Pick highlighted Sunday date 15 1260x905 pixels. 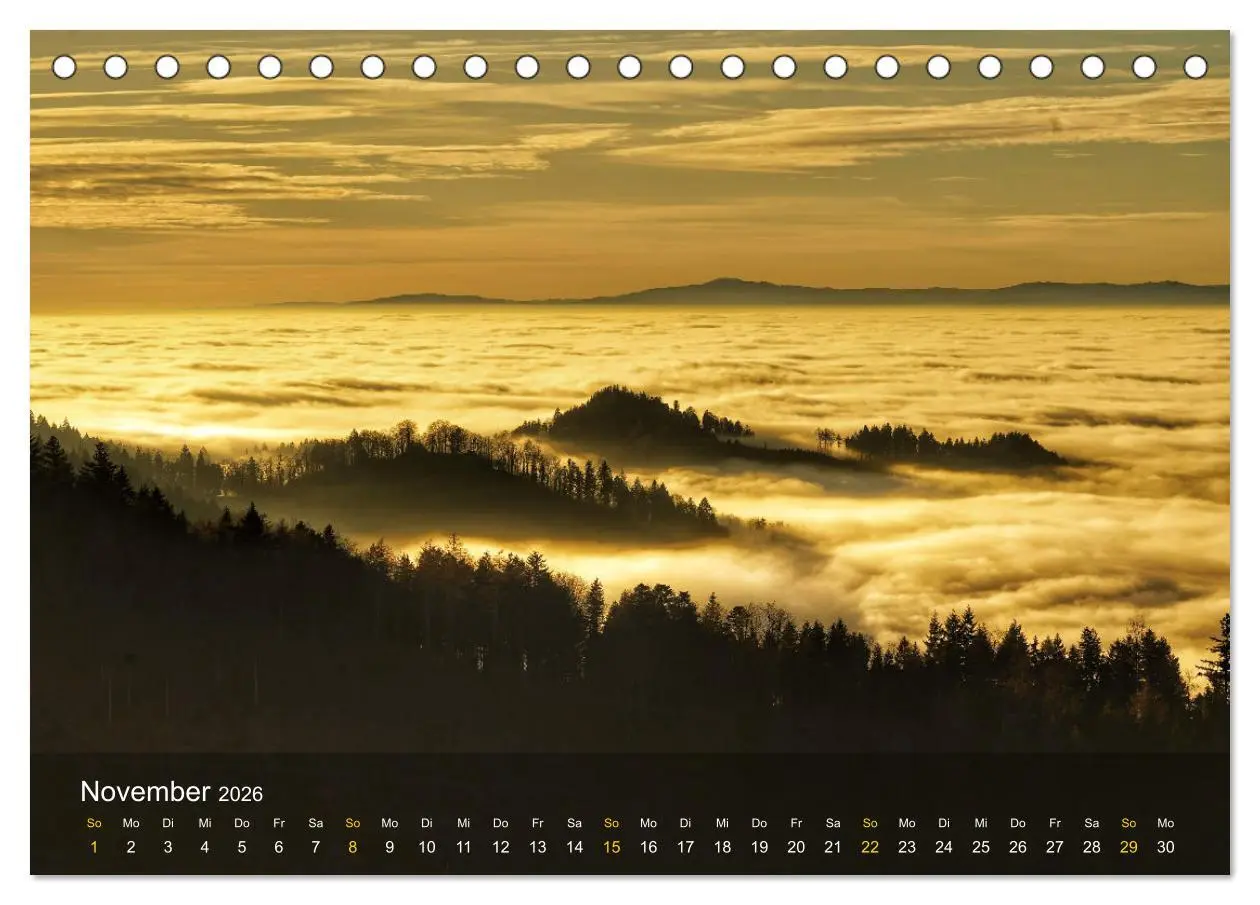point(612,847)
